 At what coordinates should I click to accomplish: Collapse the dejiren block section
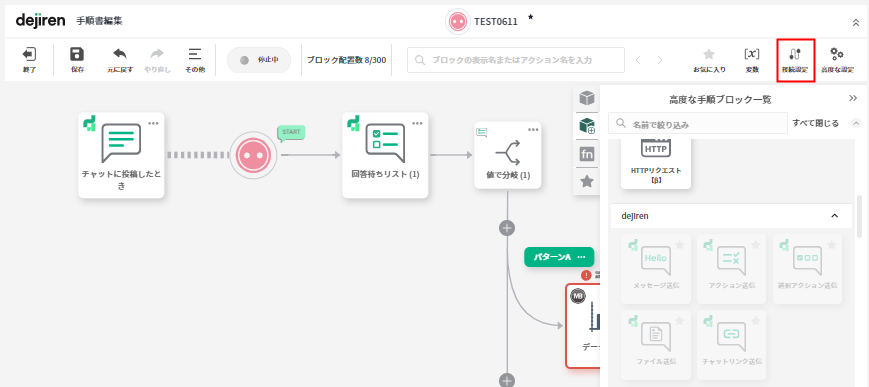click(x=835, y=216)
